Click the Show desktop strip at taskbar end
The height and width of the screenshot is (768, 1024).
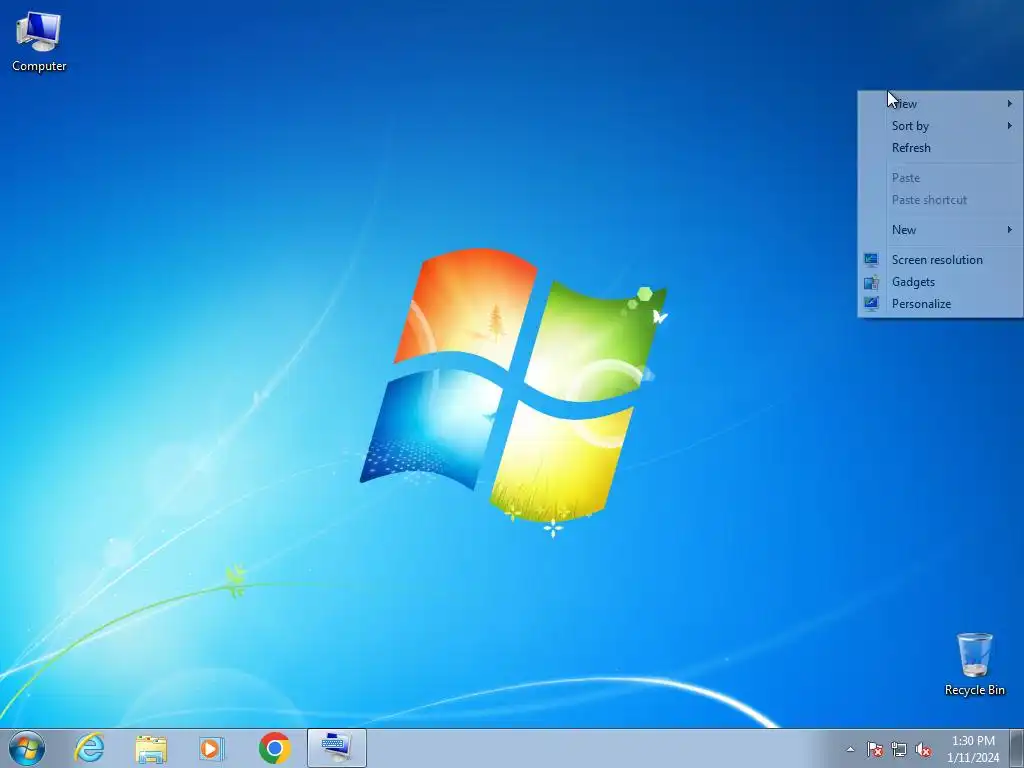[1017, 748]
